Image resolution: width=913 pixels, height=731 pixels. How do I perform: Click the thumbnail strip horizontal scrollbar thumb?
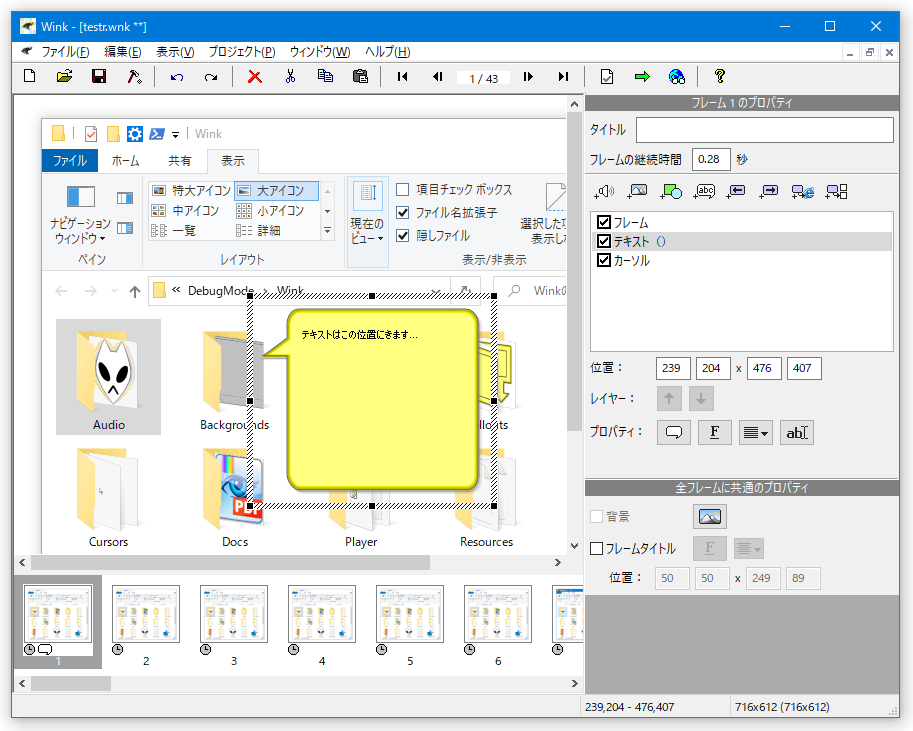71,683
